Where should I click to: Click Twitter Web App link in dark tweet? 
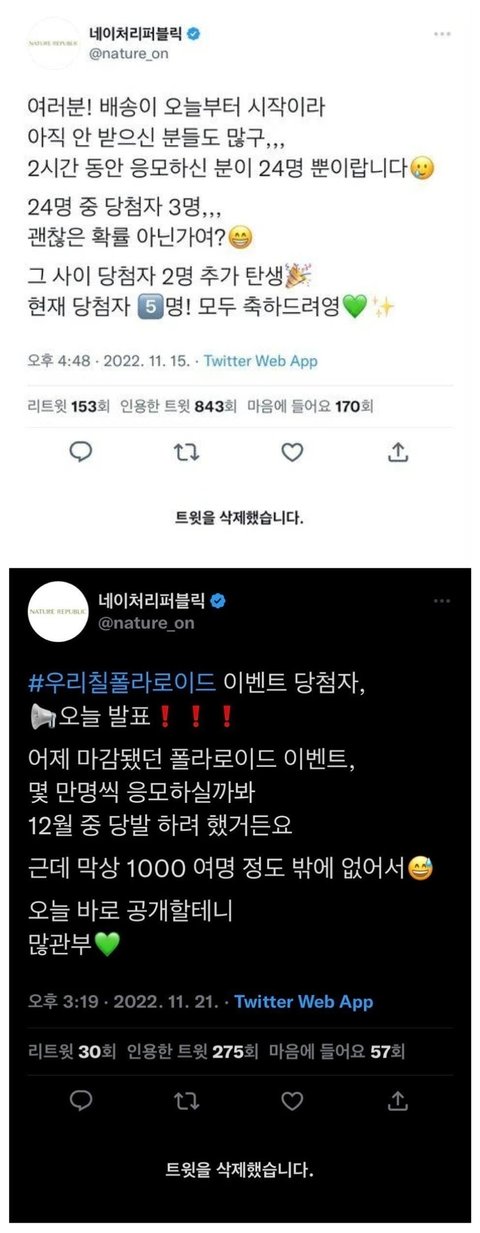click(x=303, y=1002)
